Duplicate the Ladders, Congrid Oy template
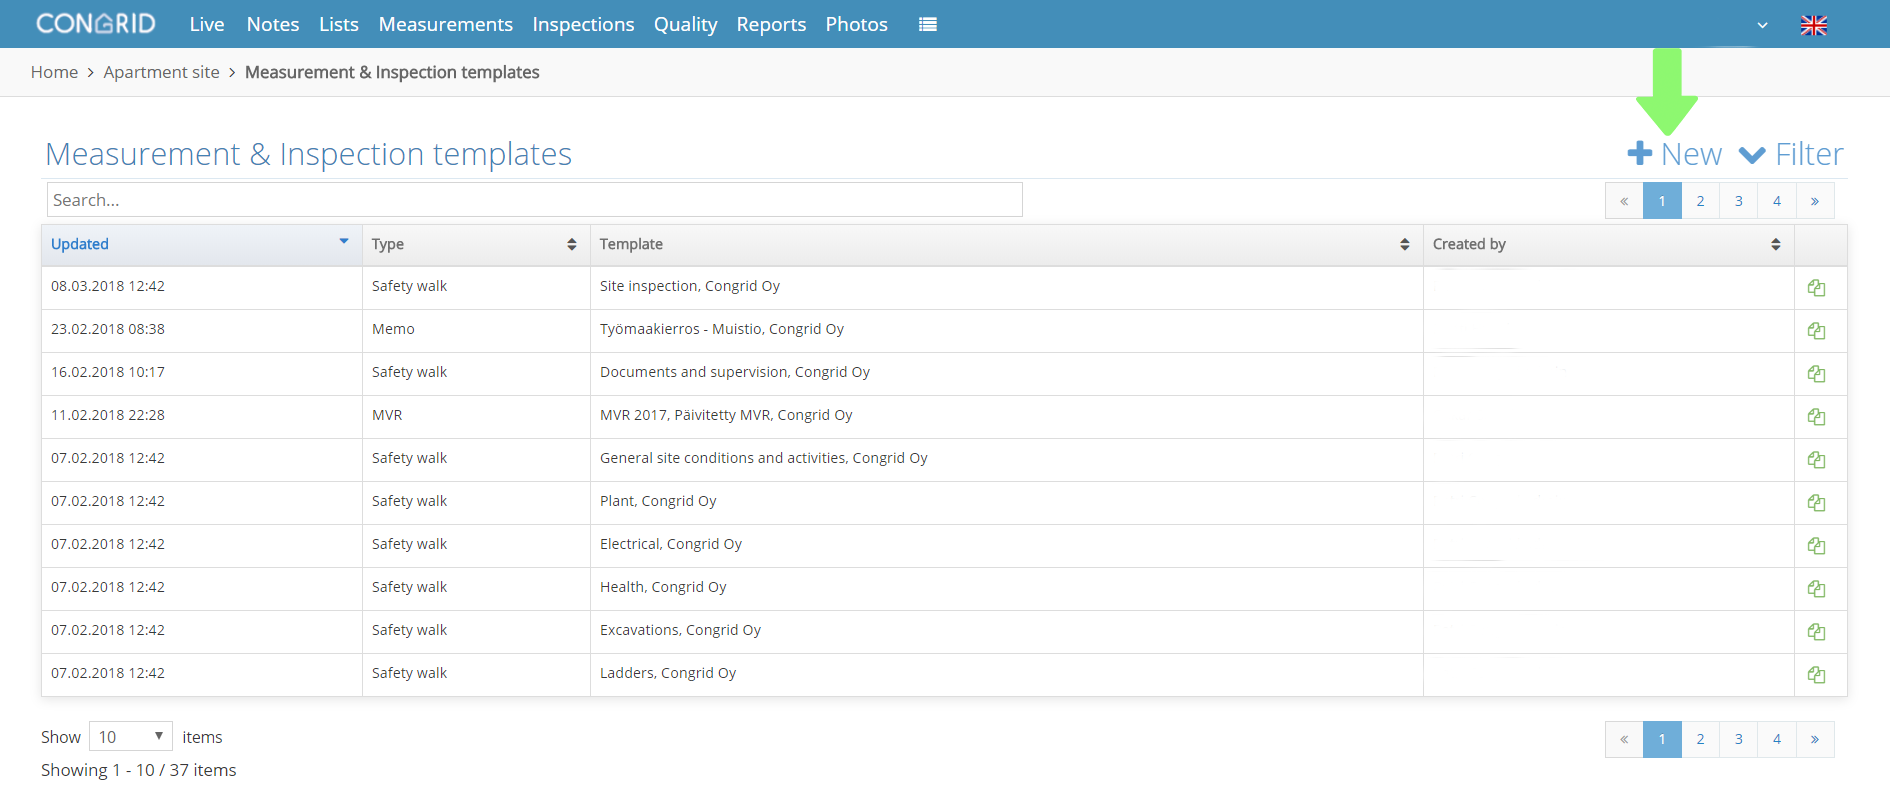 coord(1816,675)
